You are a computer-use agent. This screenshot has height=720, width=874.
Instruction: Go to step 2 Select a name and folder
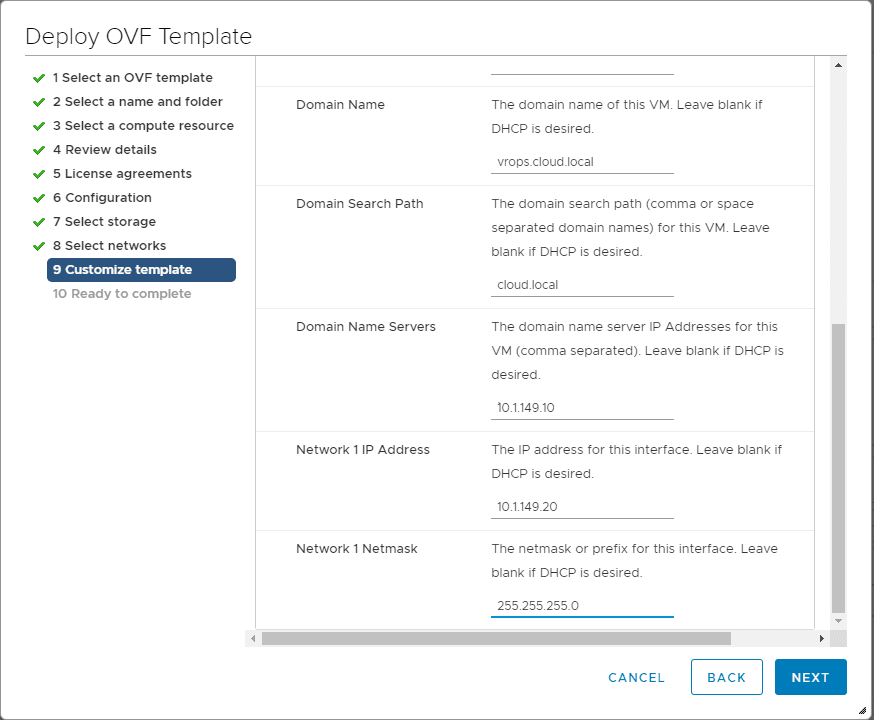pyautogui.click(x=138, y=102)
